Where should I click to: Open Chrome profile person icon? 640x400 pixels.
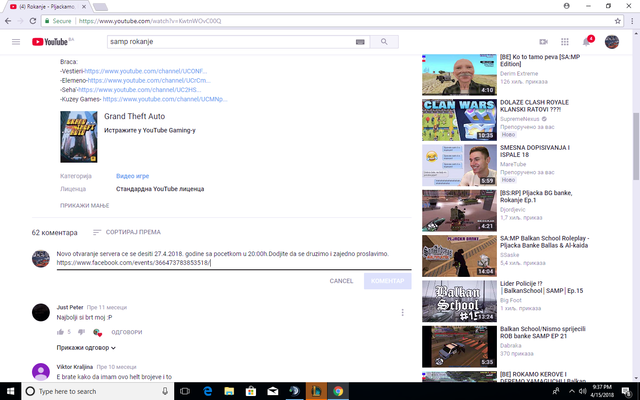(x=567, y=6)
